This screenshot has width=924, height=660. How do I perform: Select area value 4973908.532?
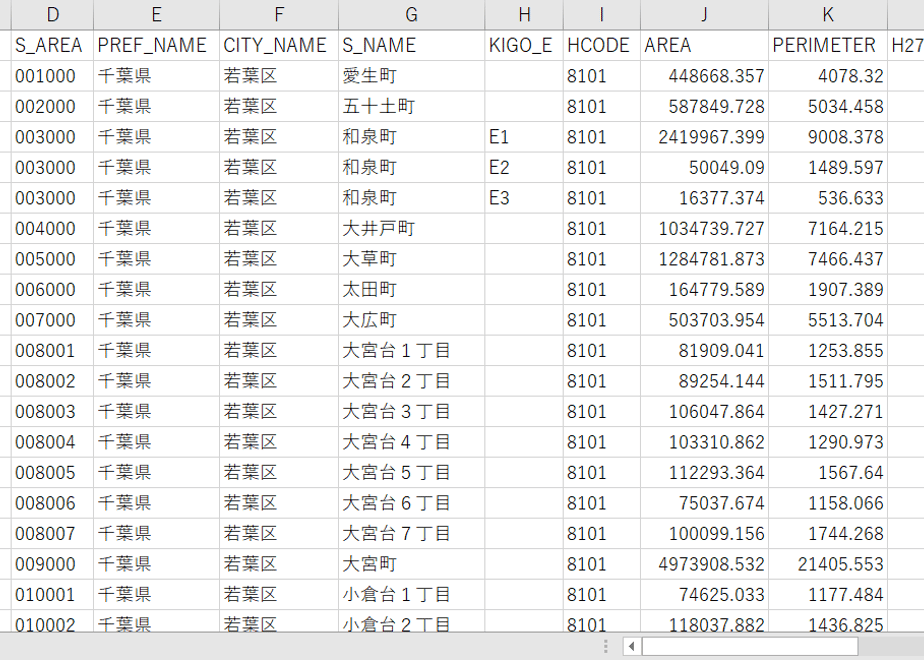[704, 564]
